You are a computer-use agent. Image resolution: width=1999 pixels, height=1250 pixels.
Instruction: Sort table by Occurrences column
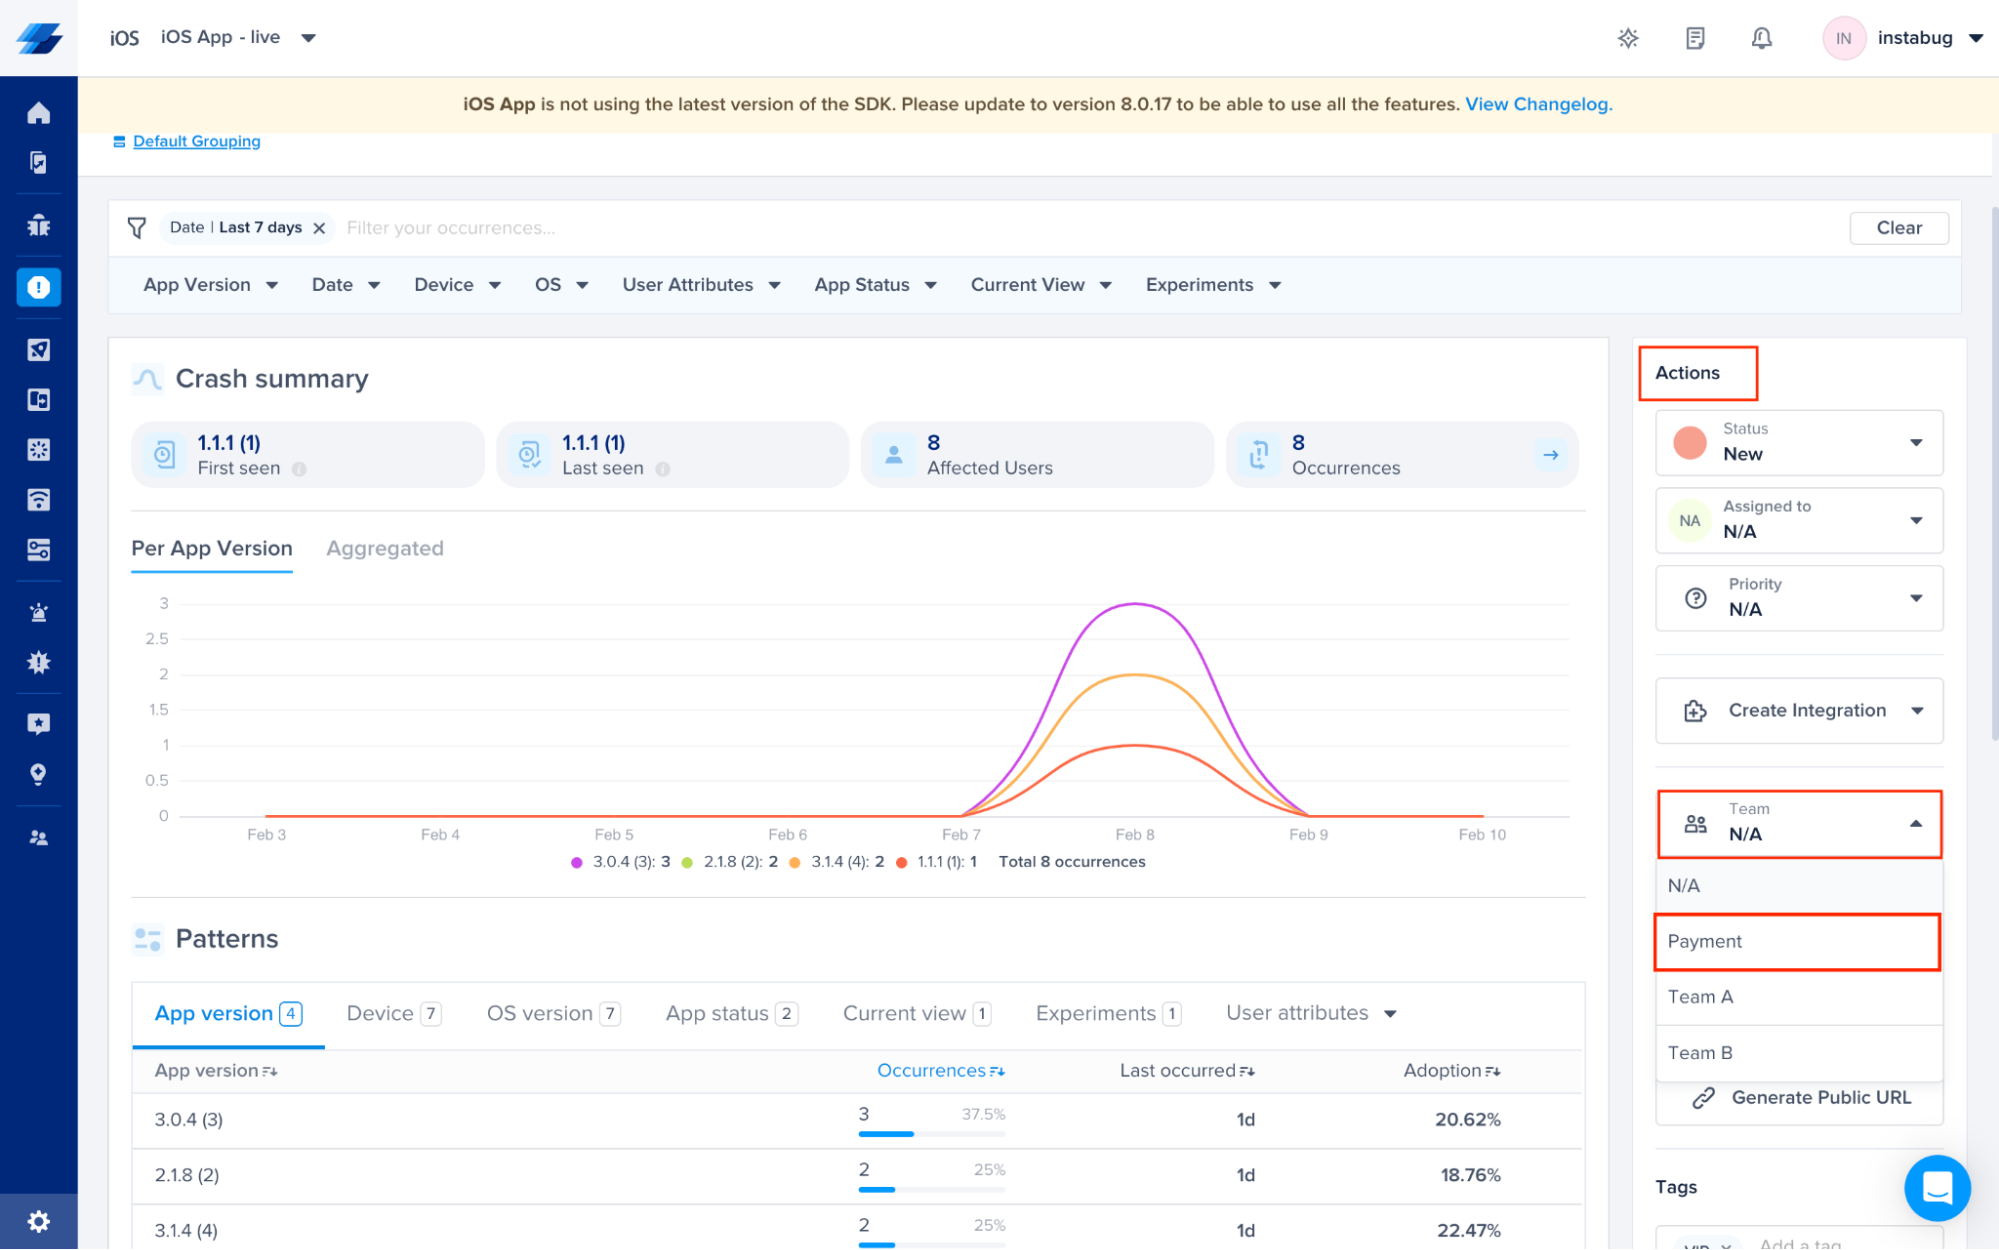point(940,1071)
